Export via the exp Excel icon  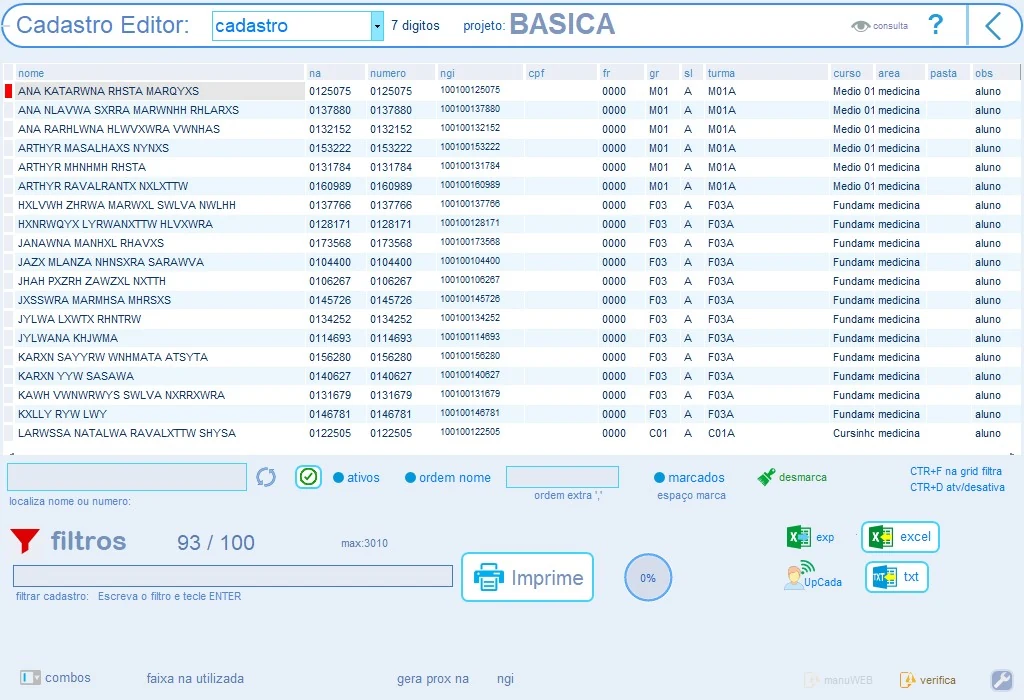click(799, 537)
